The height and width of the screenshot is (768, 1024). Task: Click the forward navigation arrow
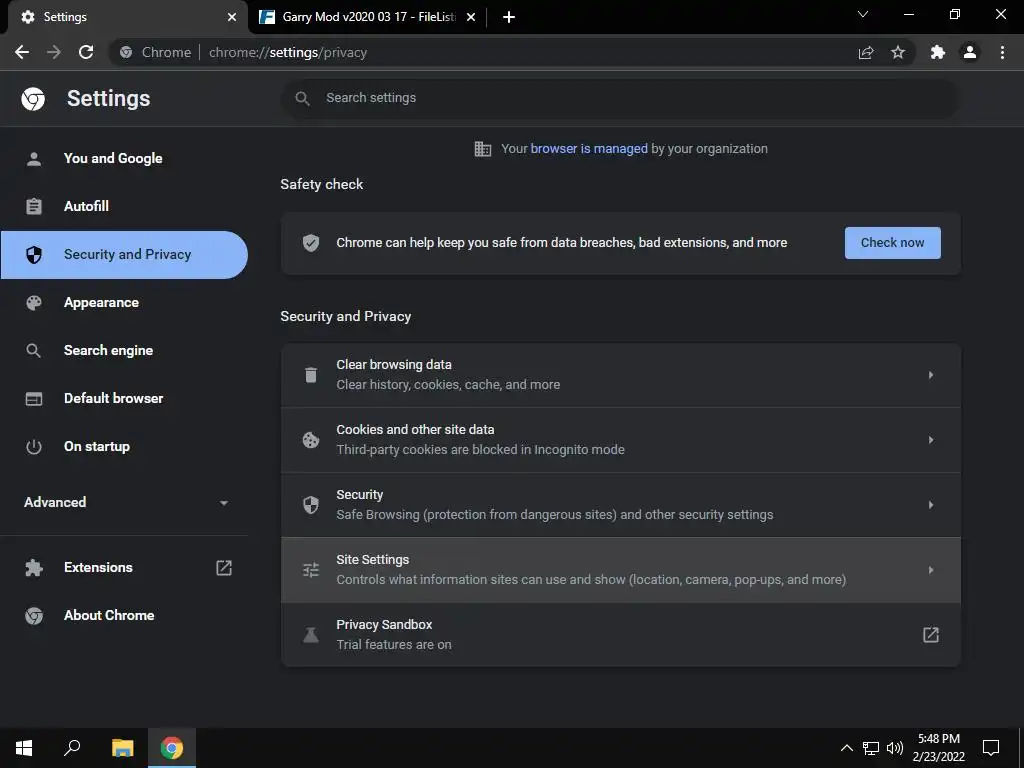[x=54, y=52]
